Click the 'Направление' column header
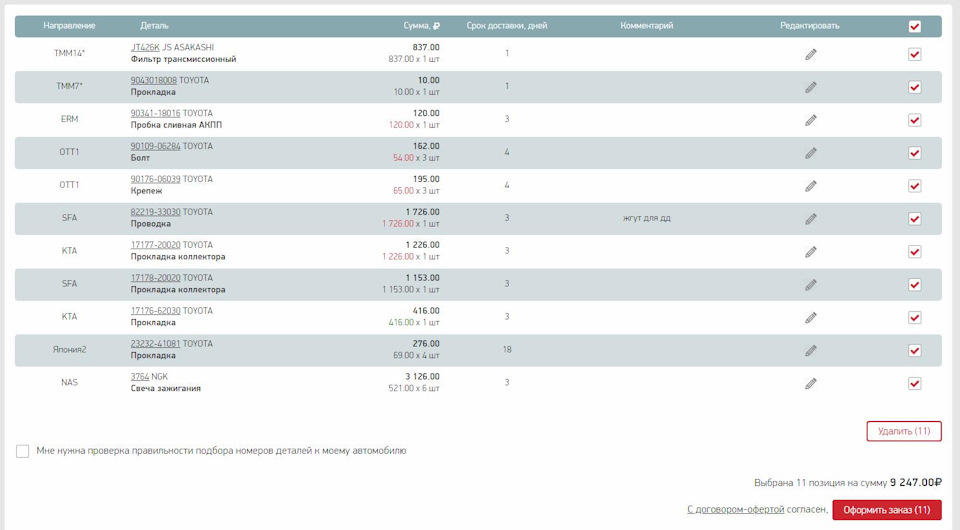The width and height of the screenshot is (960, 530). pos(70,26)
